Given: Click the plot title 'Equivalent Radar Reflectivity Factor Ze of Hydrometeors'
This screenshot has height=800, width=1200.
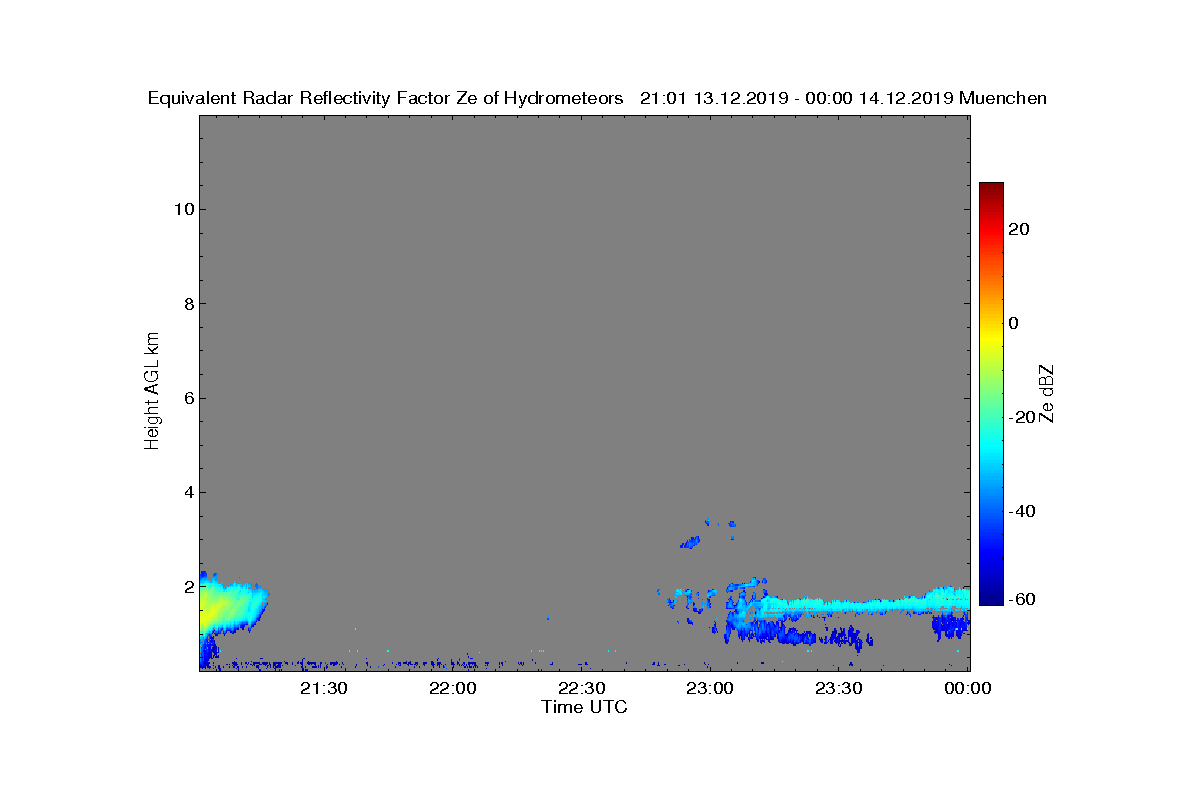Looking at the screenshot, I should (386, 98).
